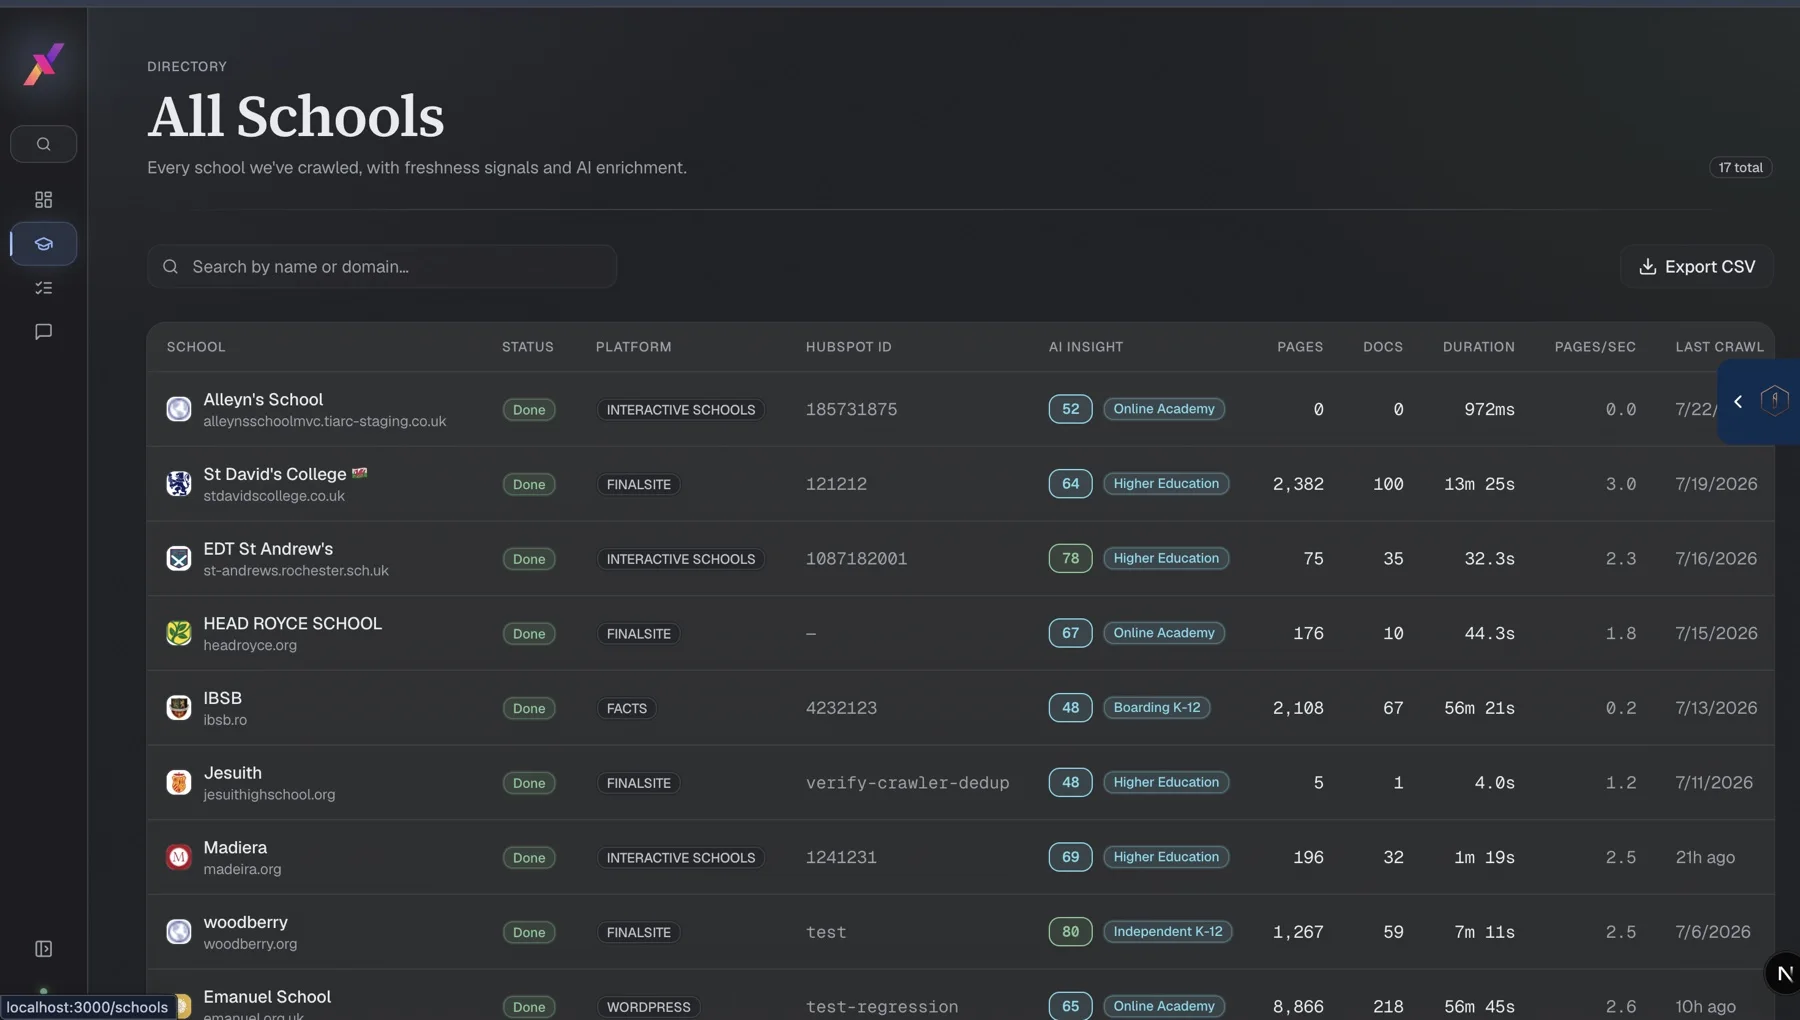Open the chat message icon
Viewport: 1800px width, 1020px height.
tap(43, 332)
